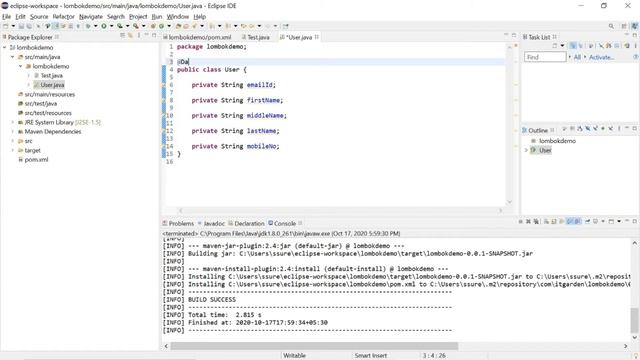
Task: Select pom.xml in Package Explorer
Action: pos(33,160)
